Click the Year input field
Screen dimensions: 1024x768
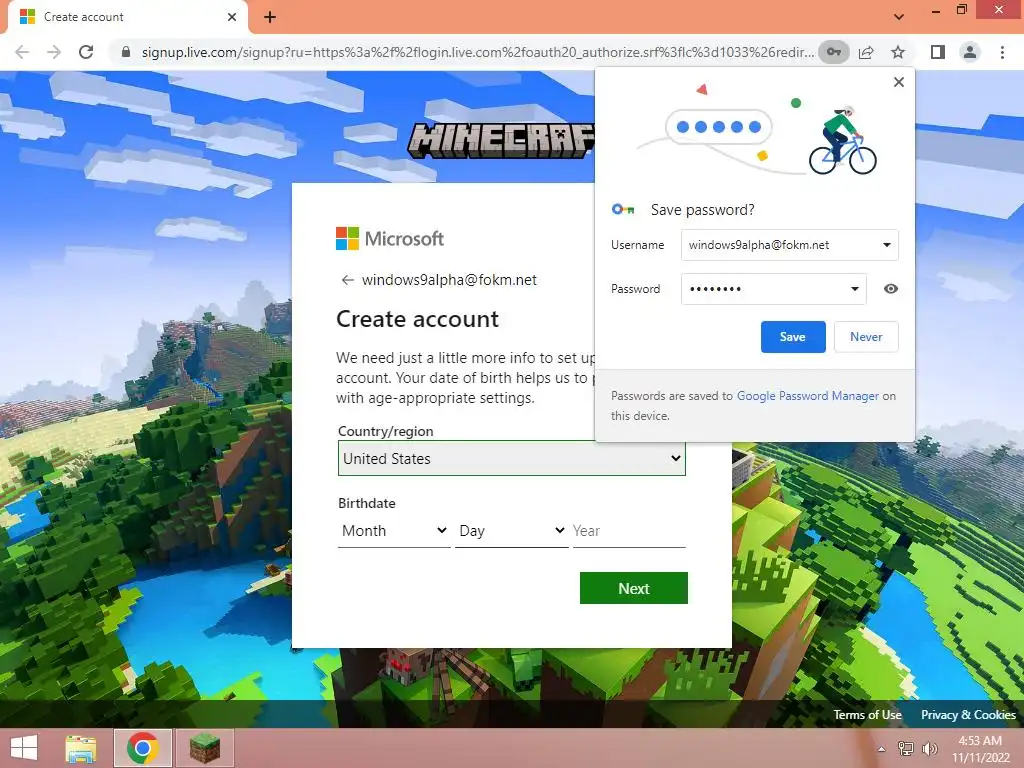pyautogui.click(x=629, y=531)
